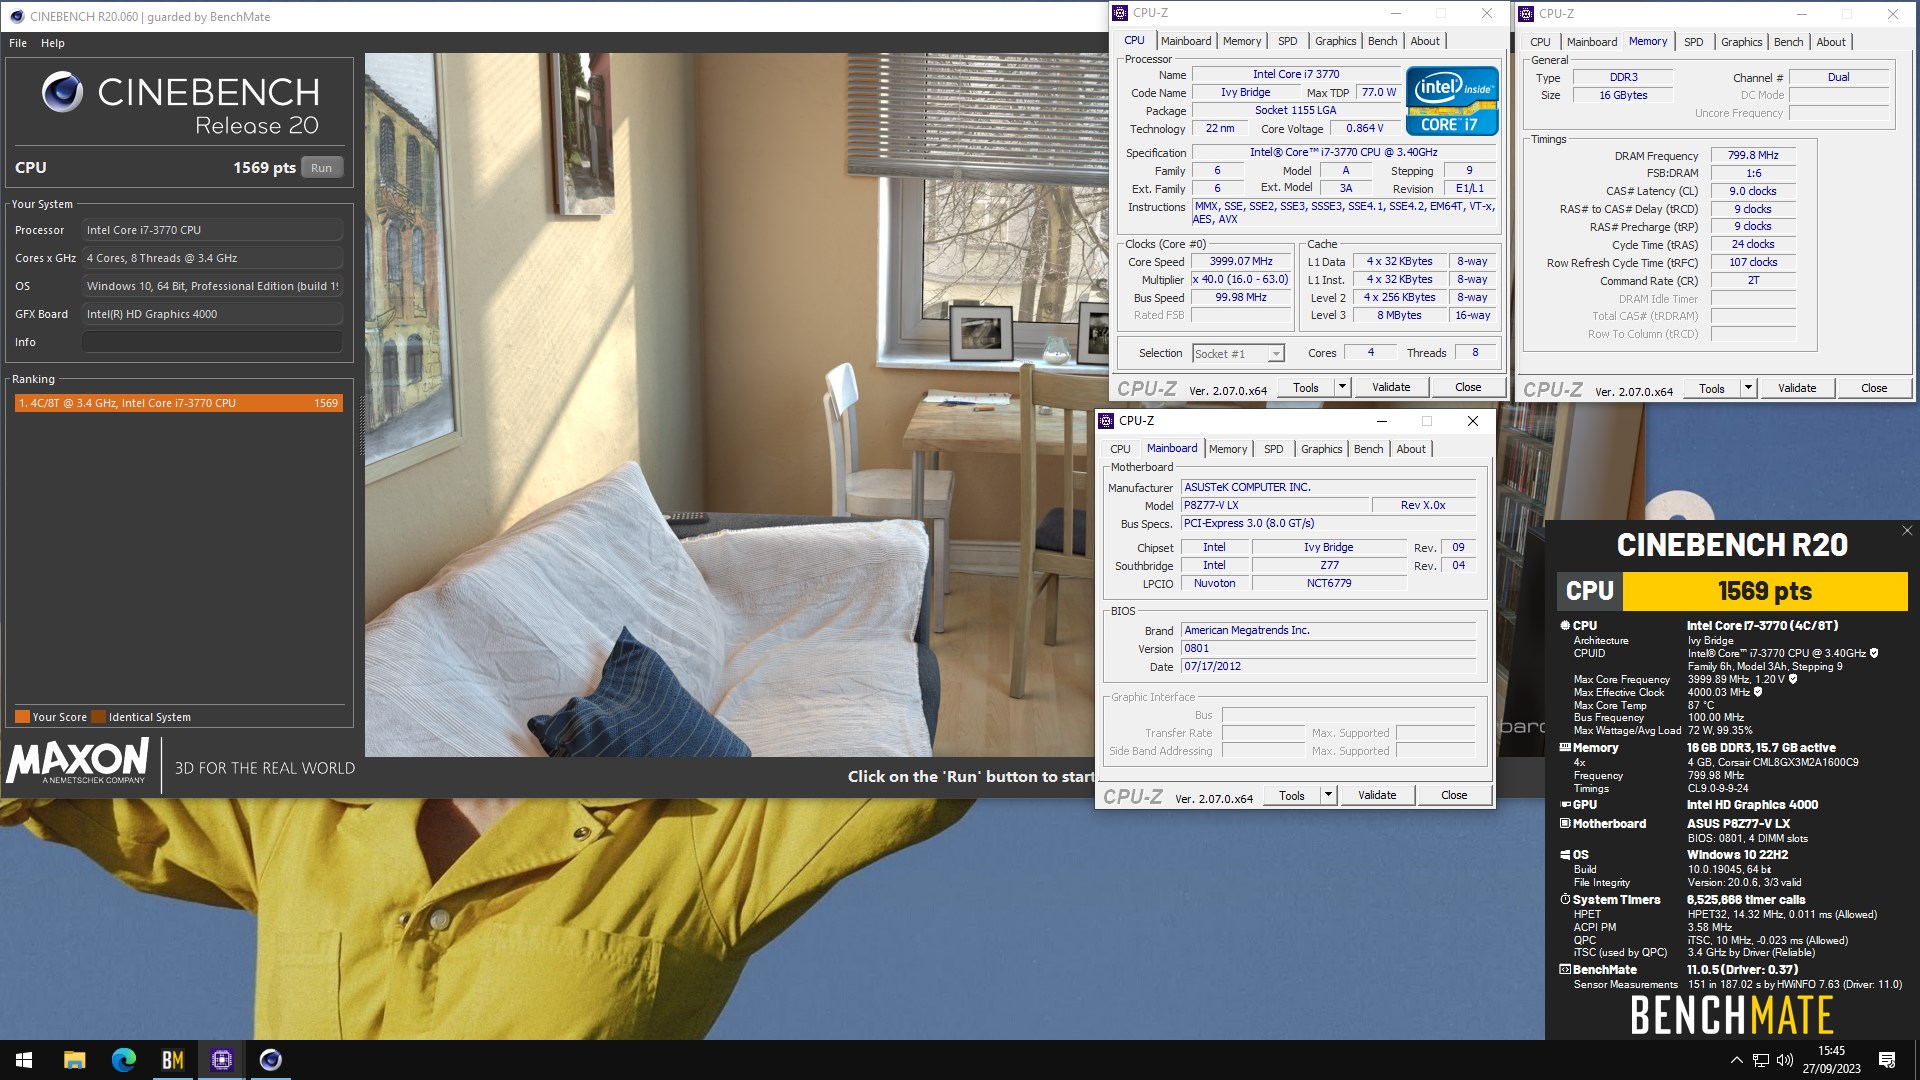This screenshot has width=1920, height=1080.
Task: Click the CPU section icon in BenchMate panel
Action: coord(1565,625)
